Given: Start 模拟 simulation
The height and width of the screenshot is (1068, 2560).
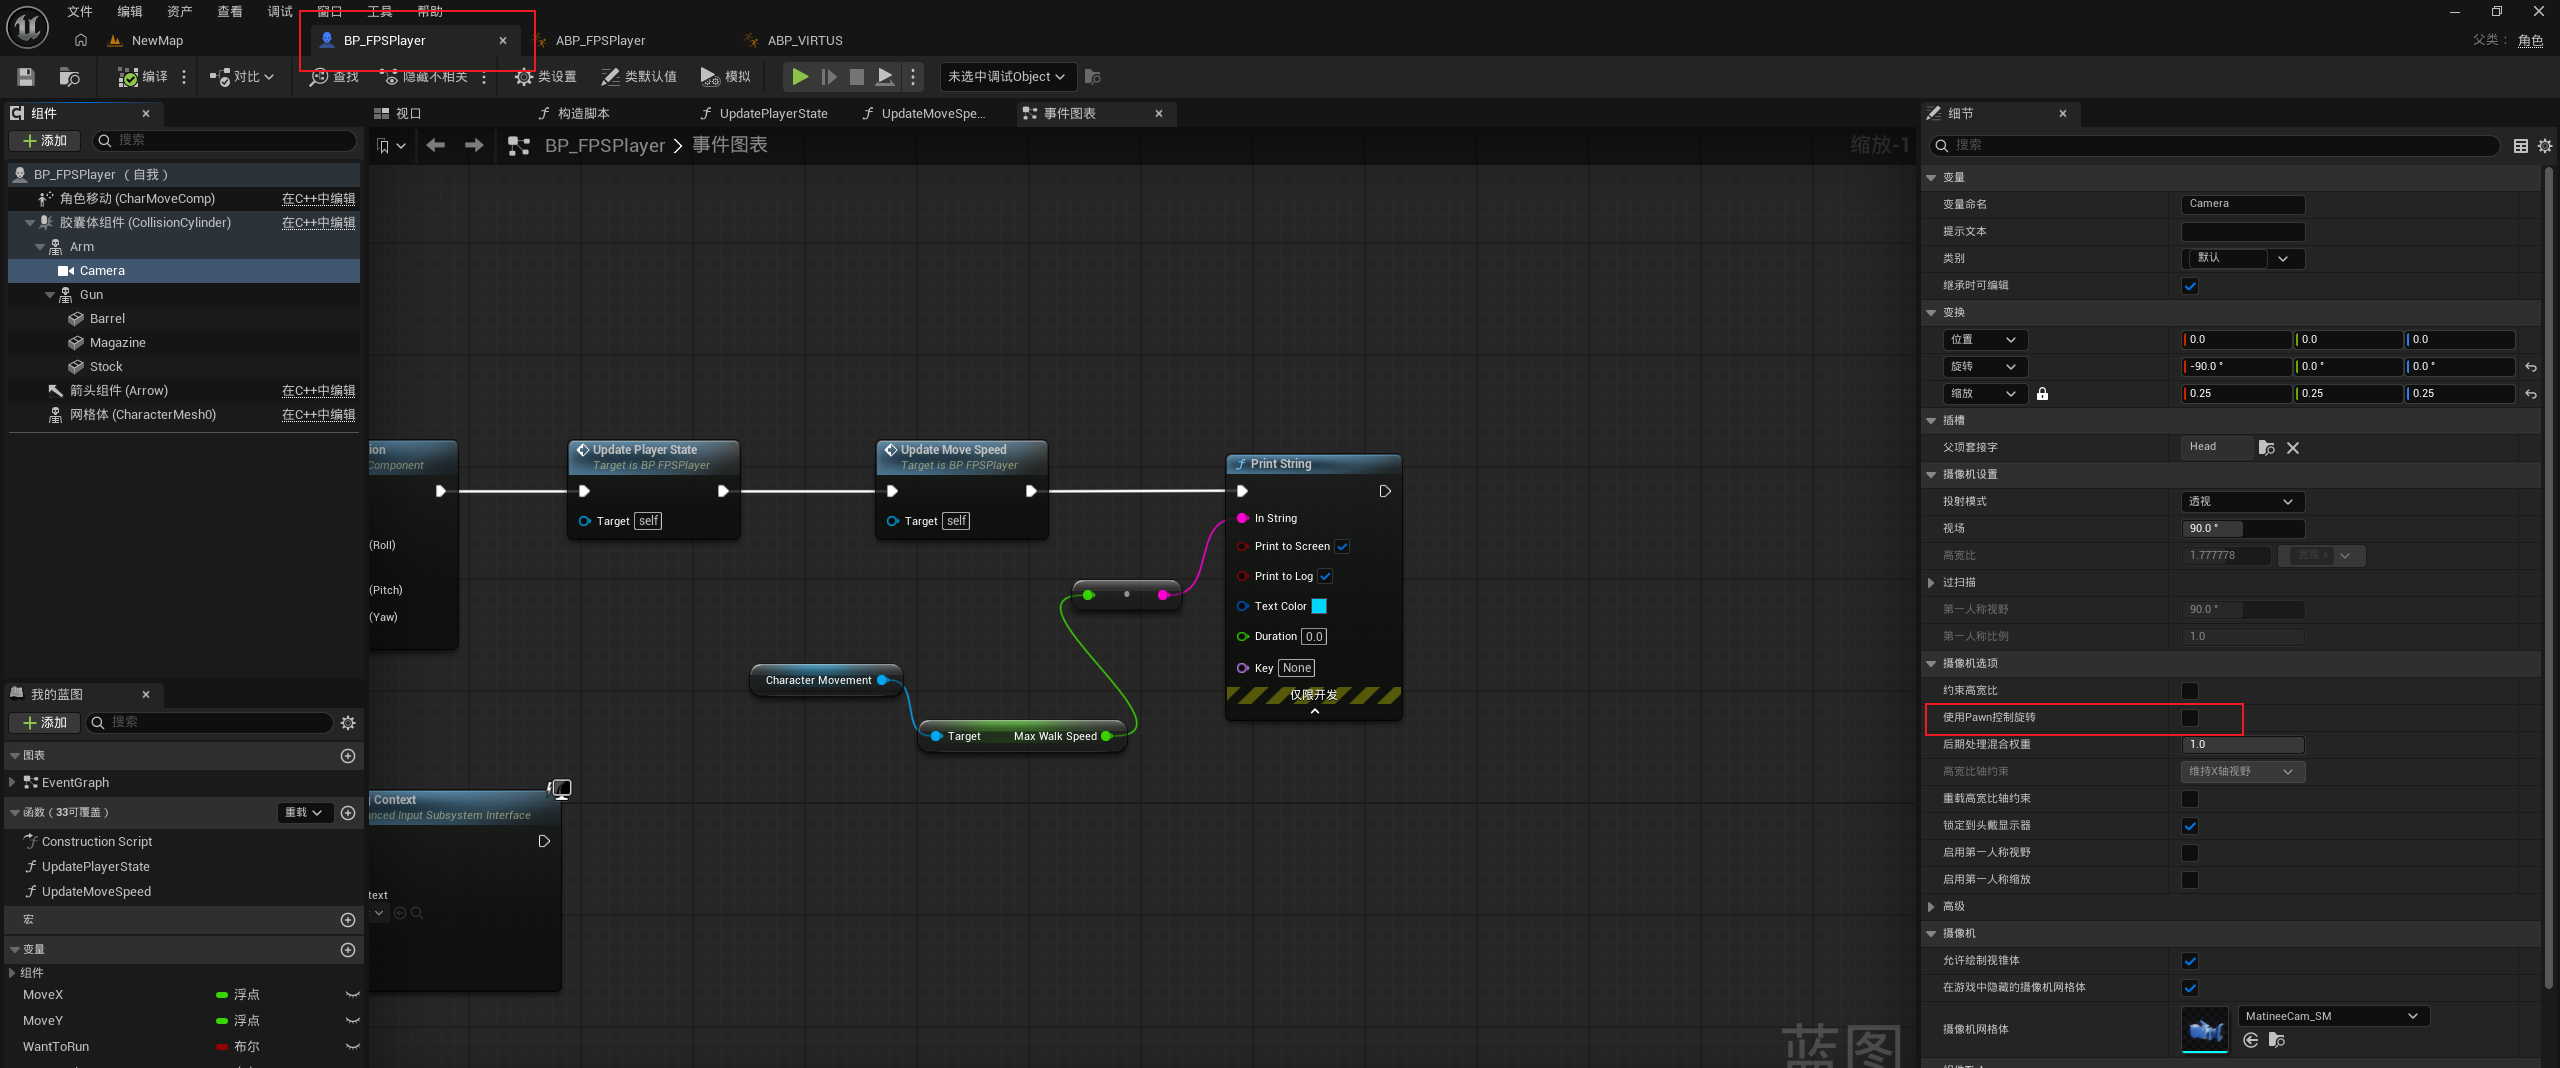Looking at the screenshot, I should 726,77.
